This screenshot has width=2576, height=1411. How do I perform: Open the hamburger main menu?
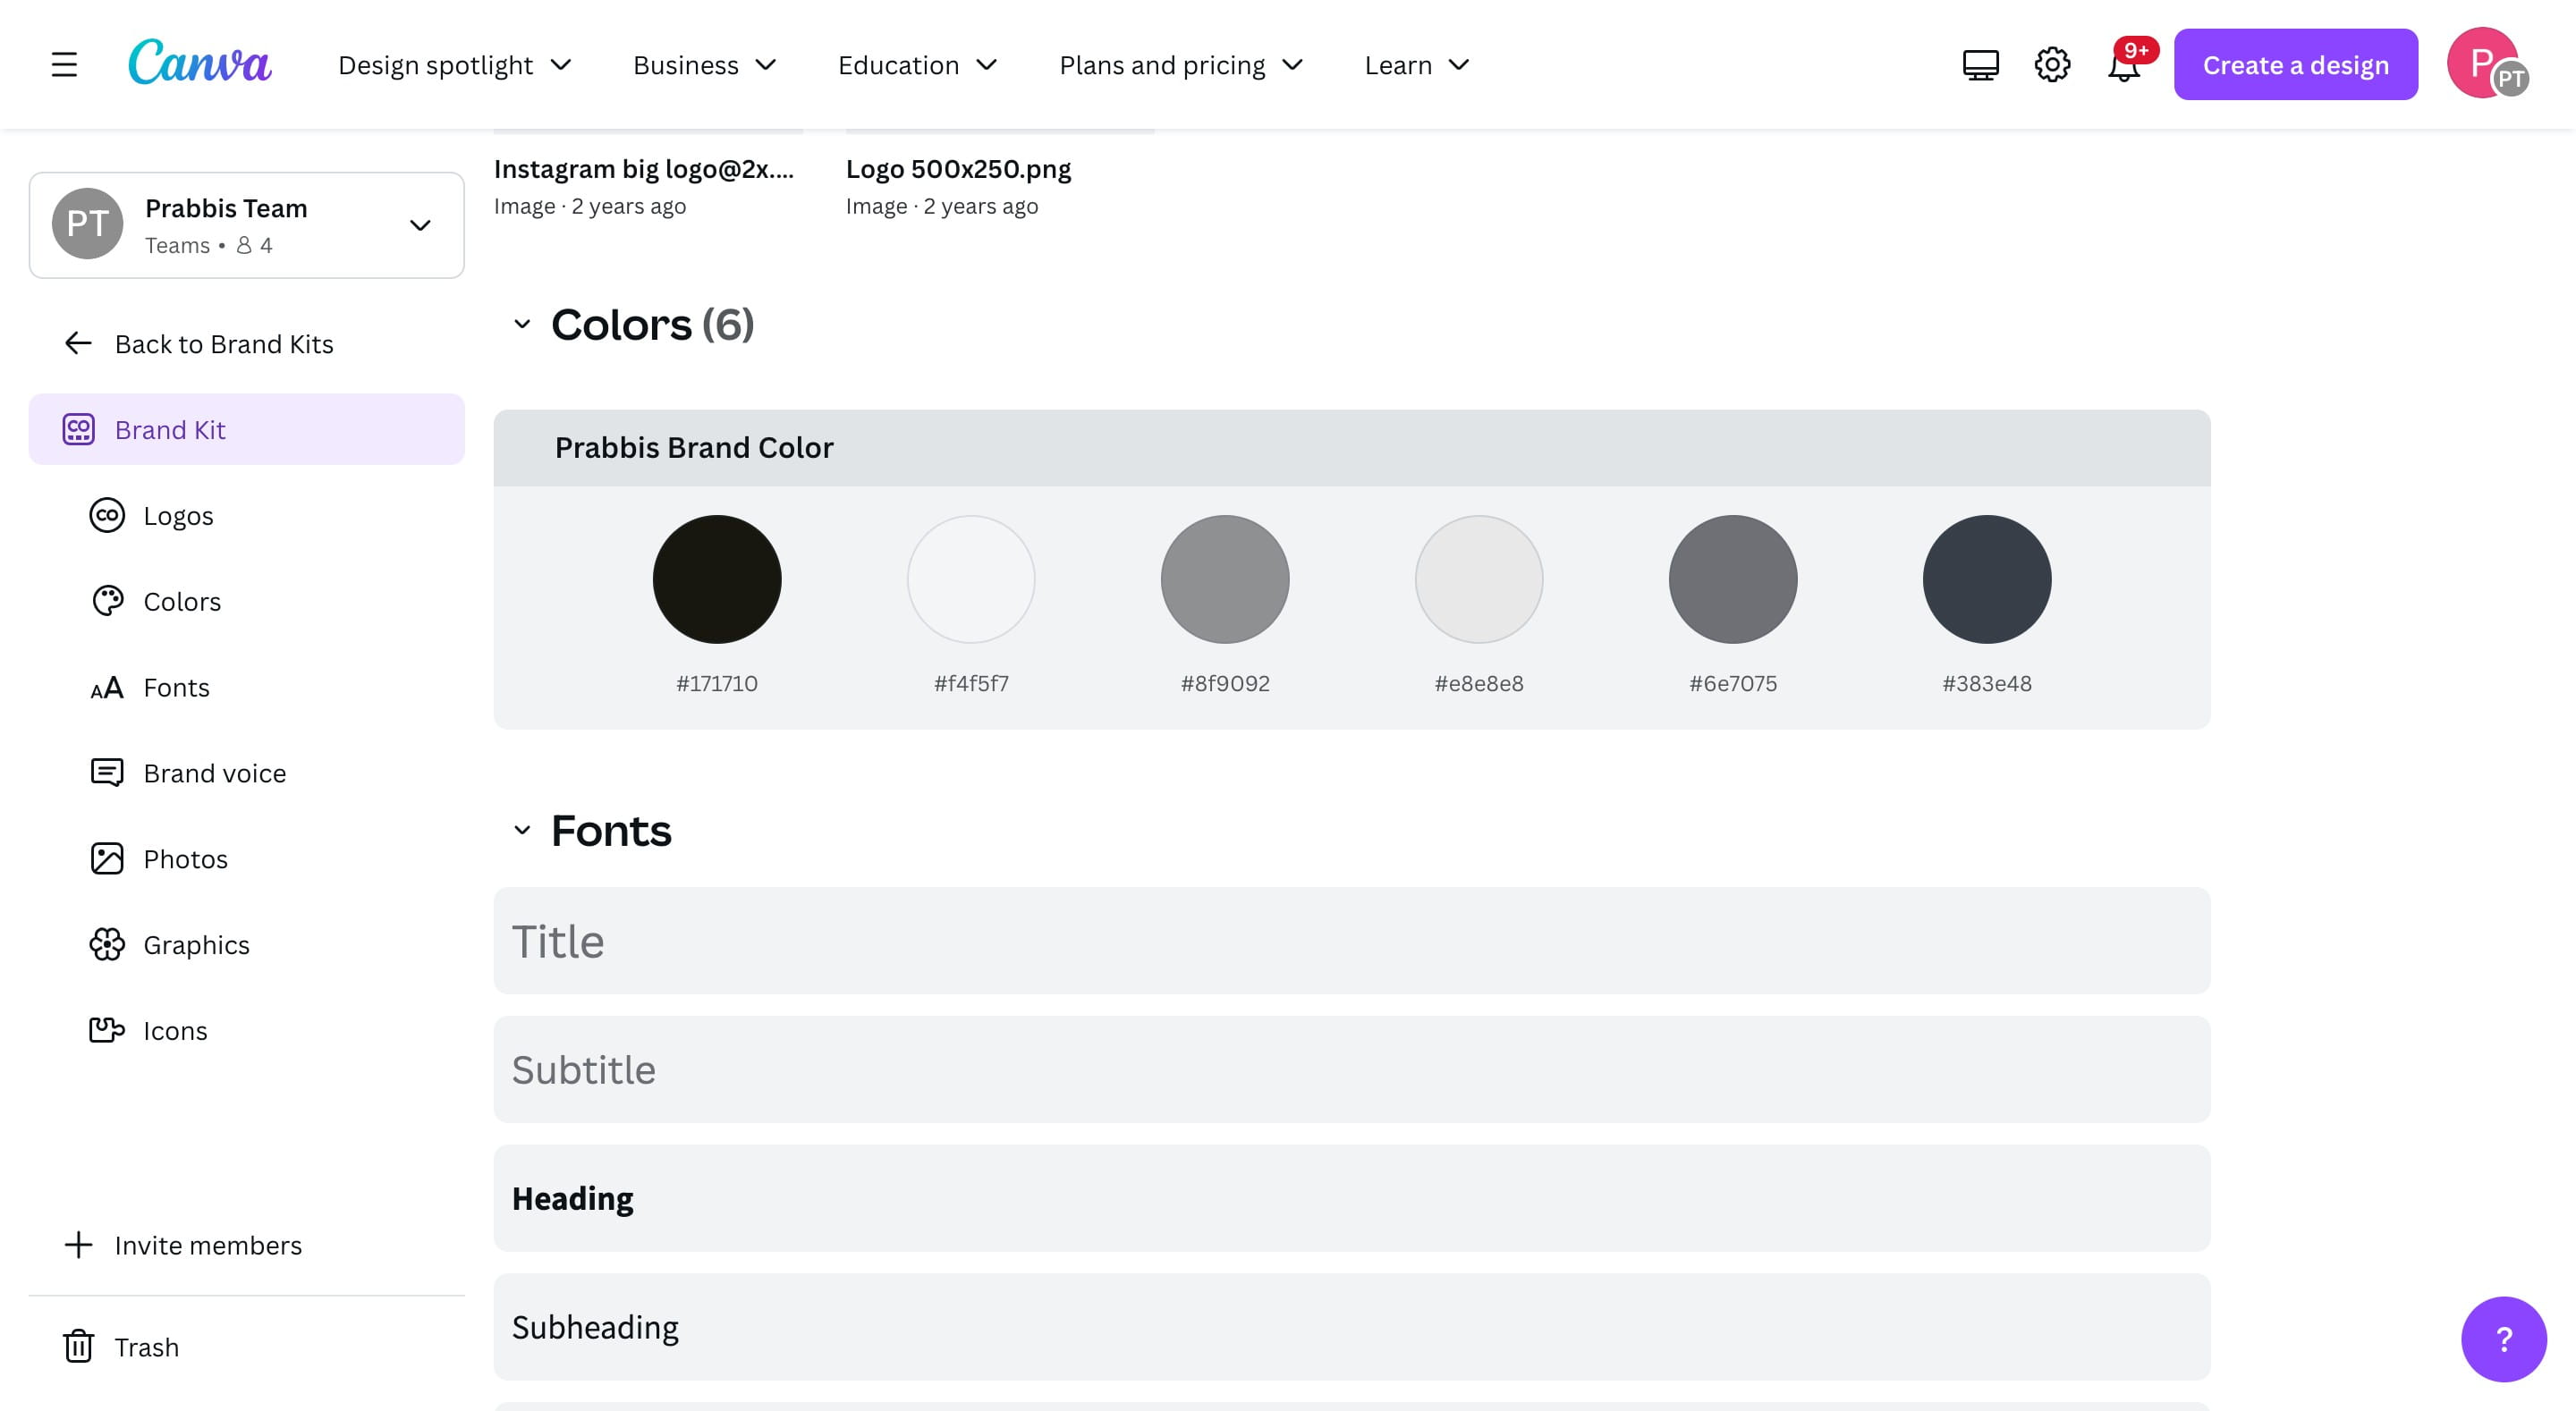click(x=64, y=65)
